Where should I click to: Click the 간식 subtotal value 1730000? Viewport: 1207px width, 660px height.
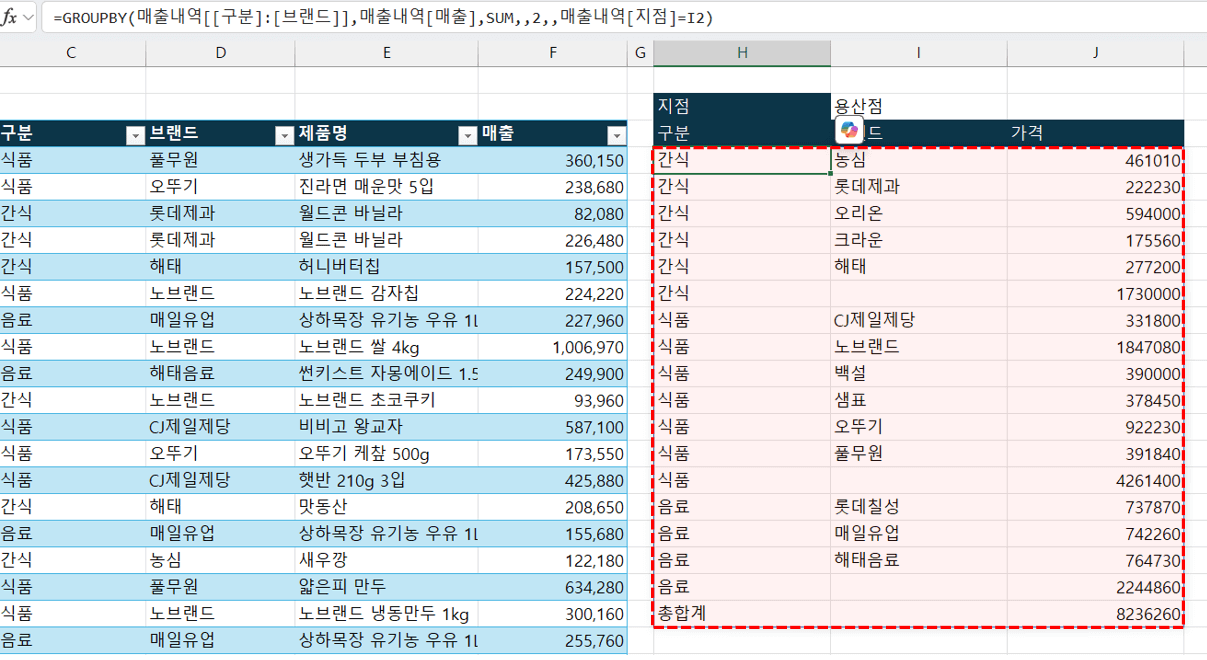(x=1138, y=294)
